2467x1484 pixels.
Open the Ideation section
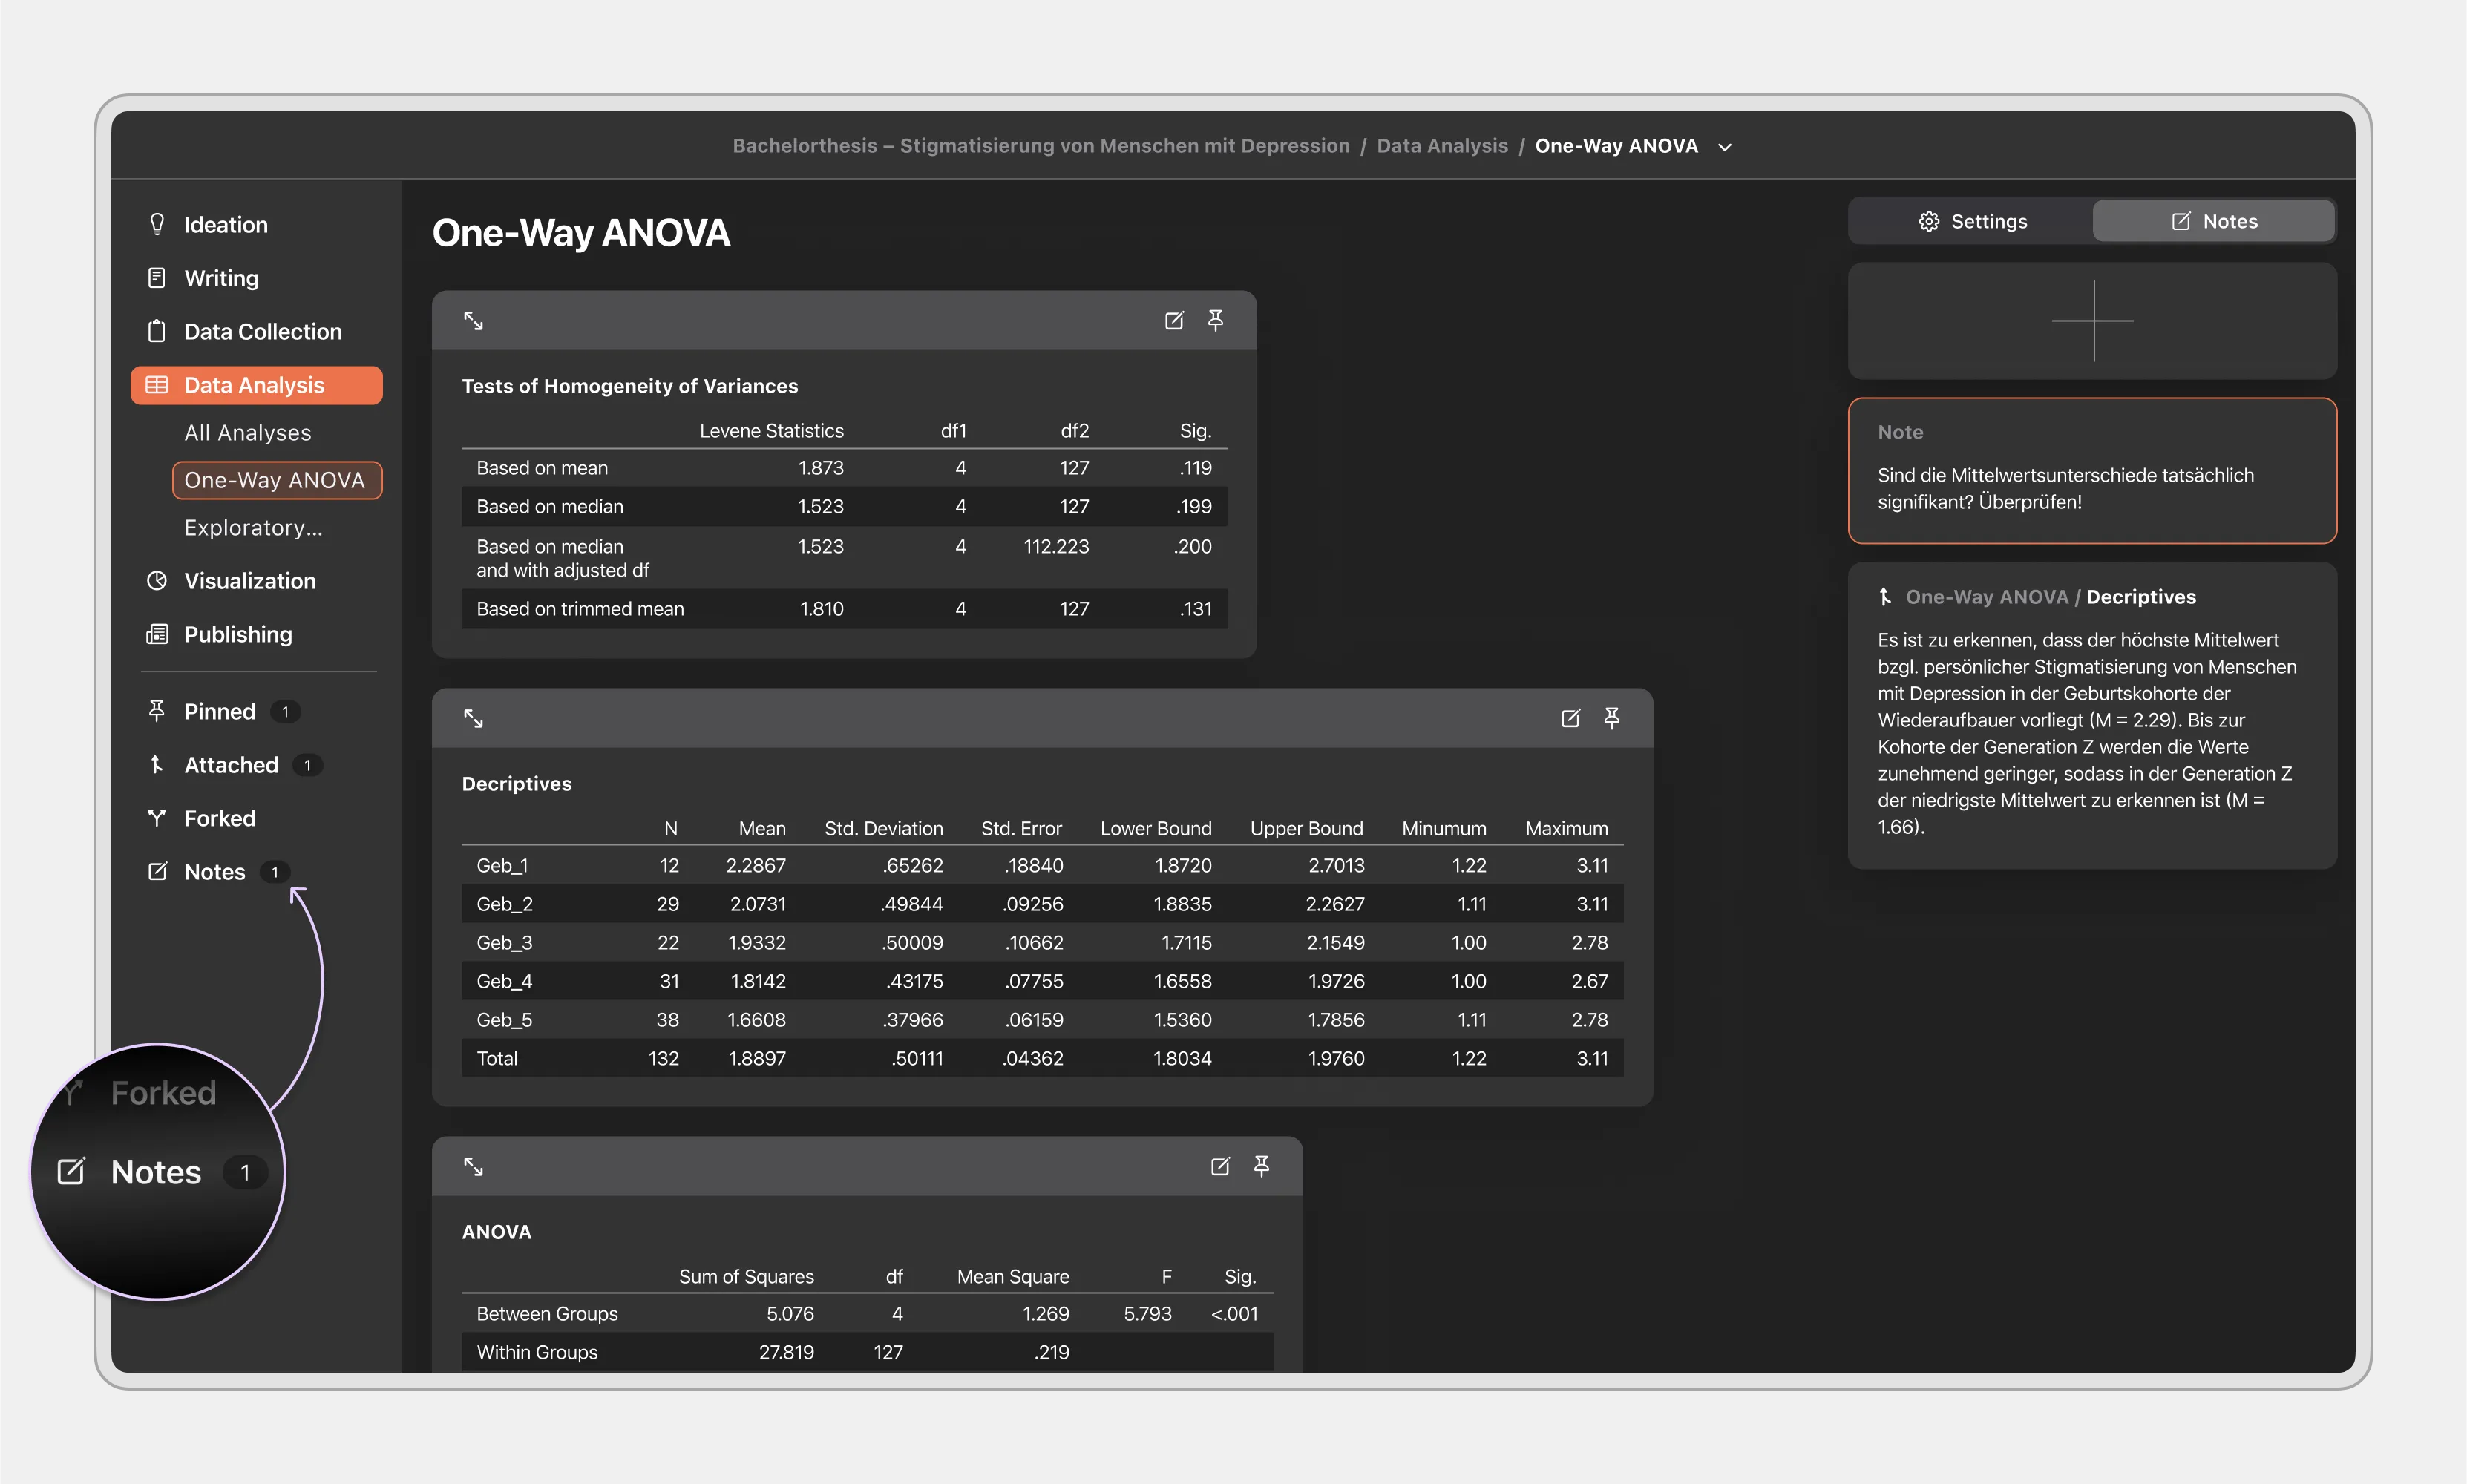click(225, 225)
